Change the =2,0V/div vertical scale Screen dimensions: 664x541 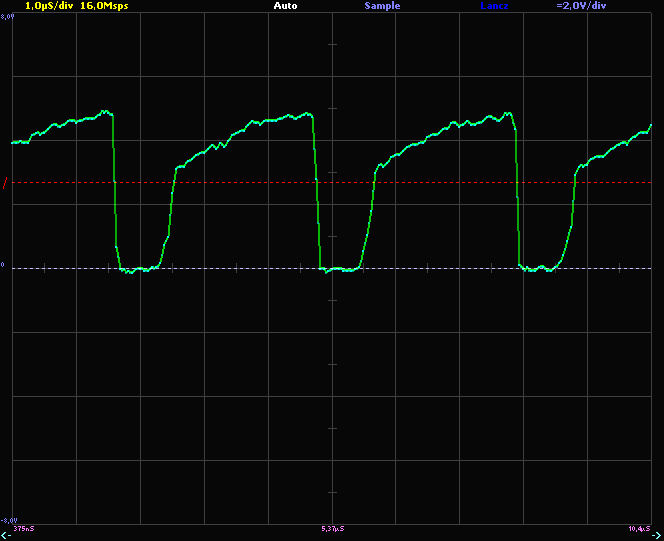pos(581,6)
